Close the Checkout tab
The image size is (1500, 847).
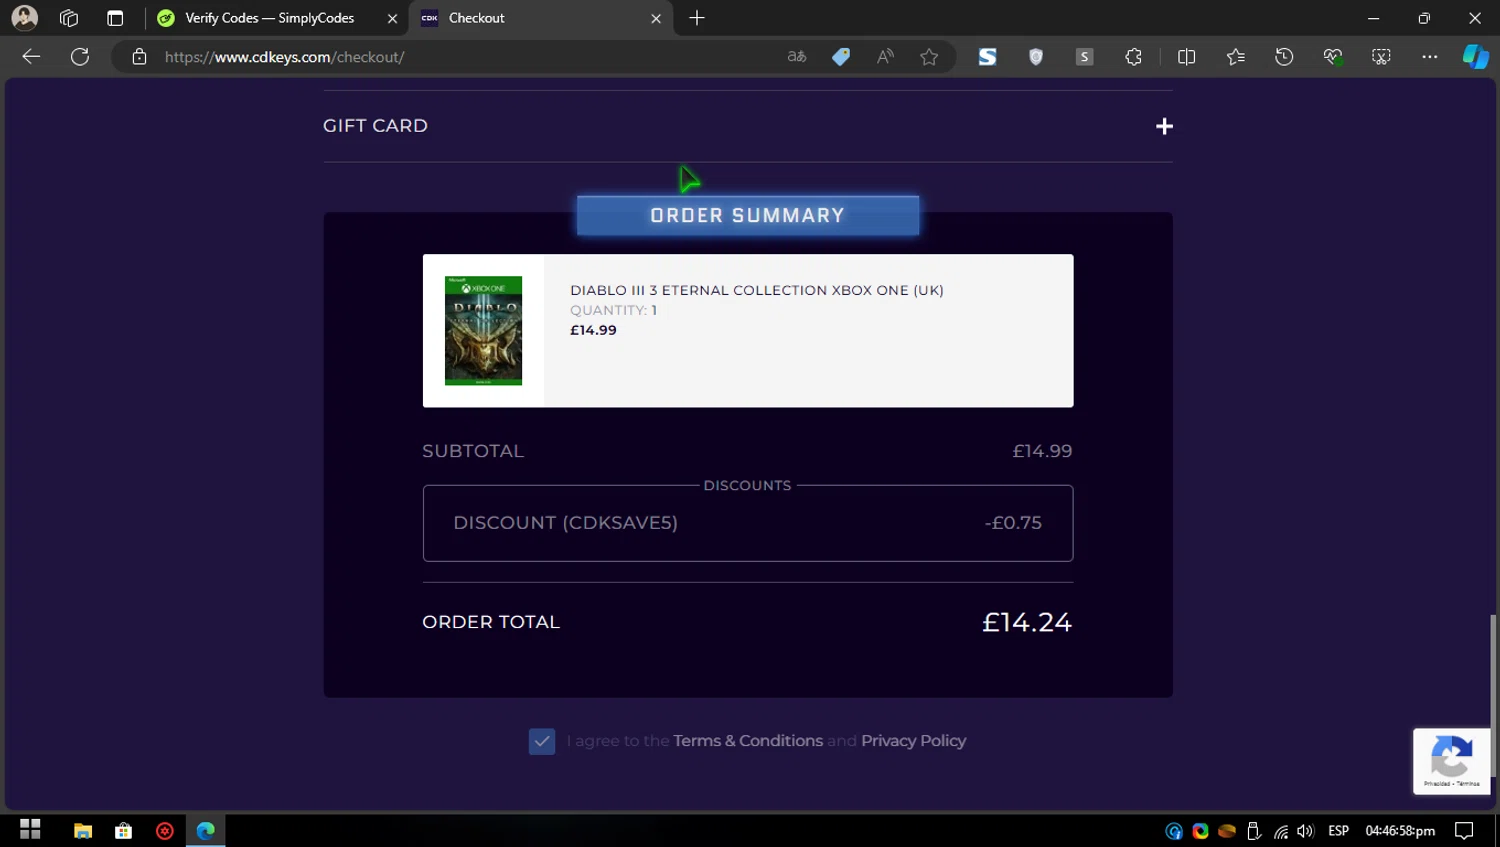(656, 18)
